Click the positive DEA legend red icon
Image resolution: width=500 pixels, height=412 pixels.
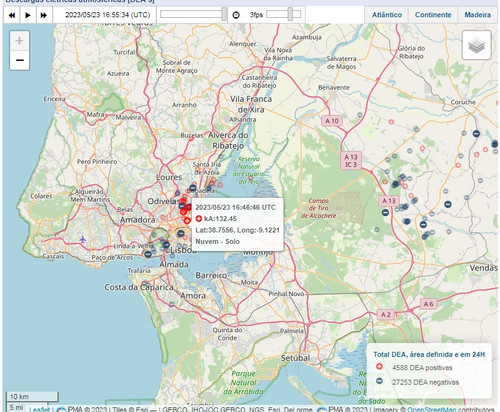coord(379,367)
